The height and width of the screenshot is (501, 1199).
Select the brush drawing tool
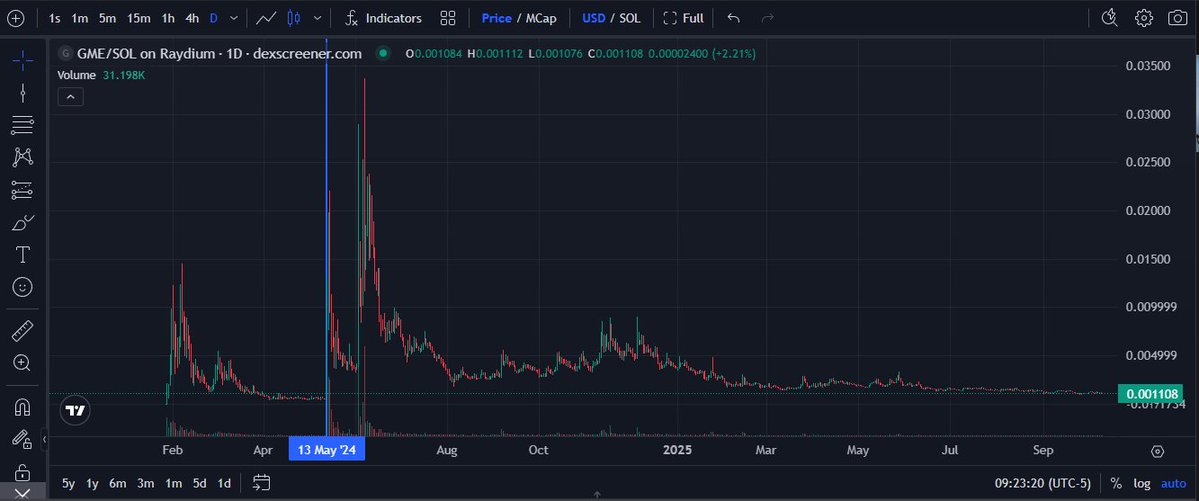click(22, 223)
